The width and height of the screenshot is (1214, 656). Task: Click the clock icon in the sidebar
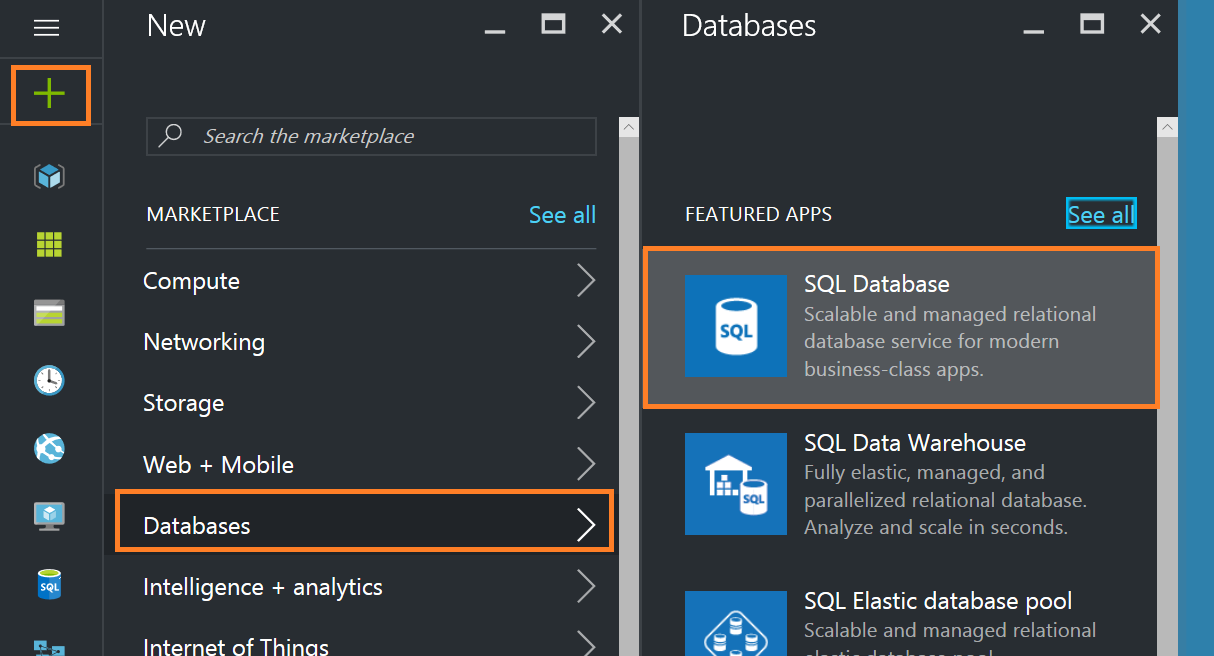(x=49, y=380)
